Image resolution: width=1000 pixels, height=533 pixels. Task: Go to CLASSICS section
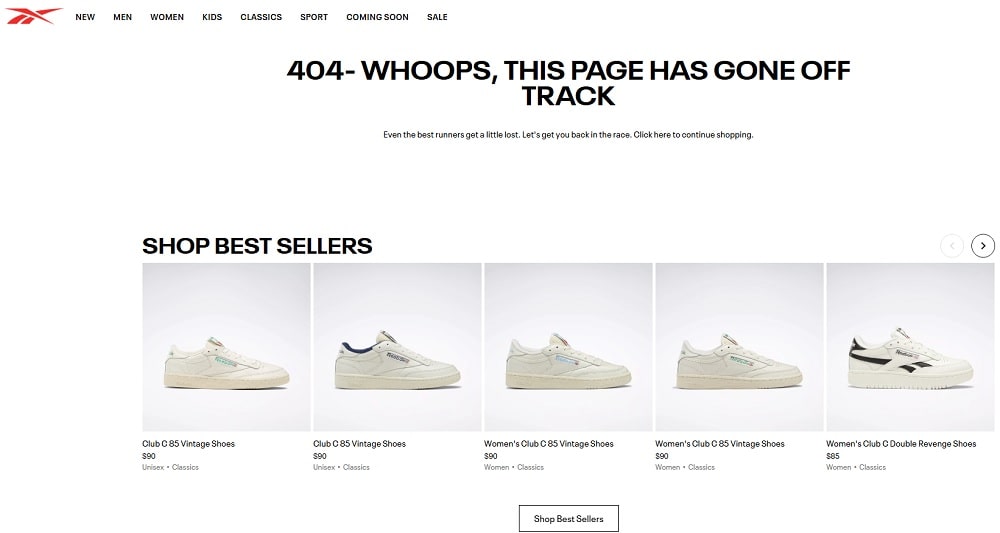(261, 17)
